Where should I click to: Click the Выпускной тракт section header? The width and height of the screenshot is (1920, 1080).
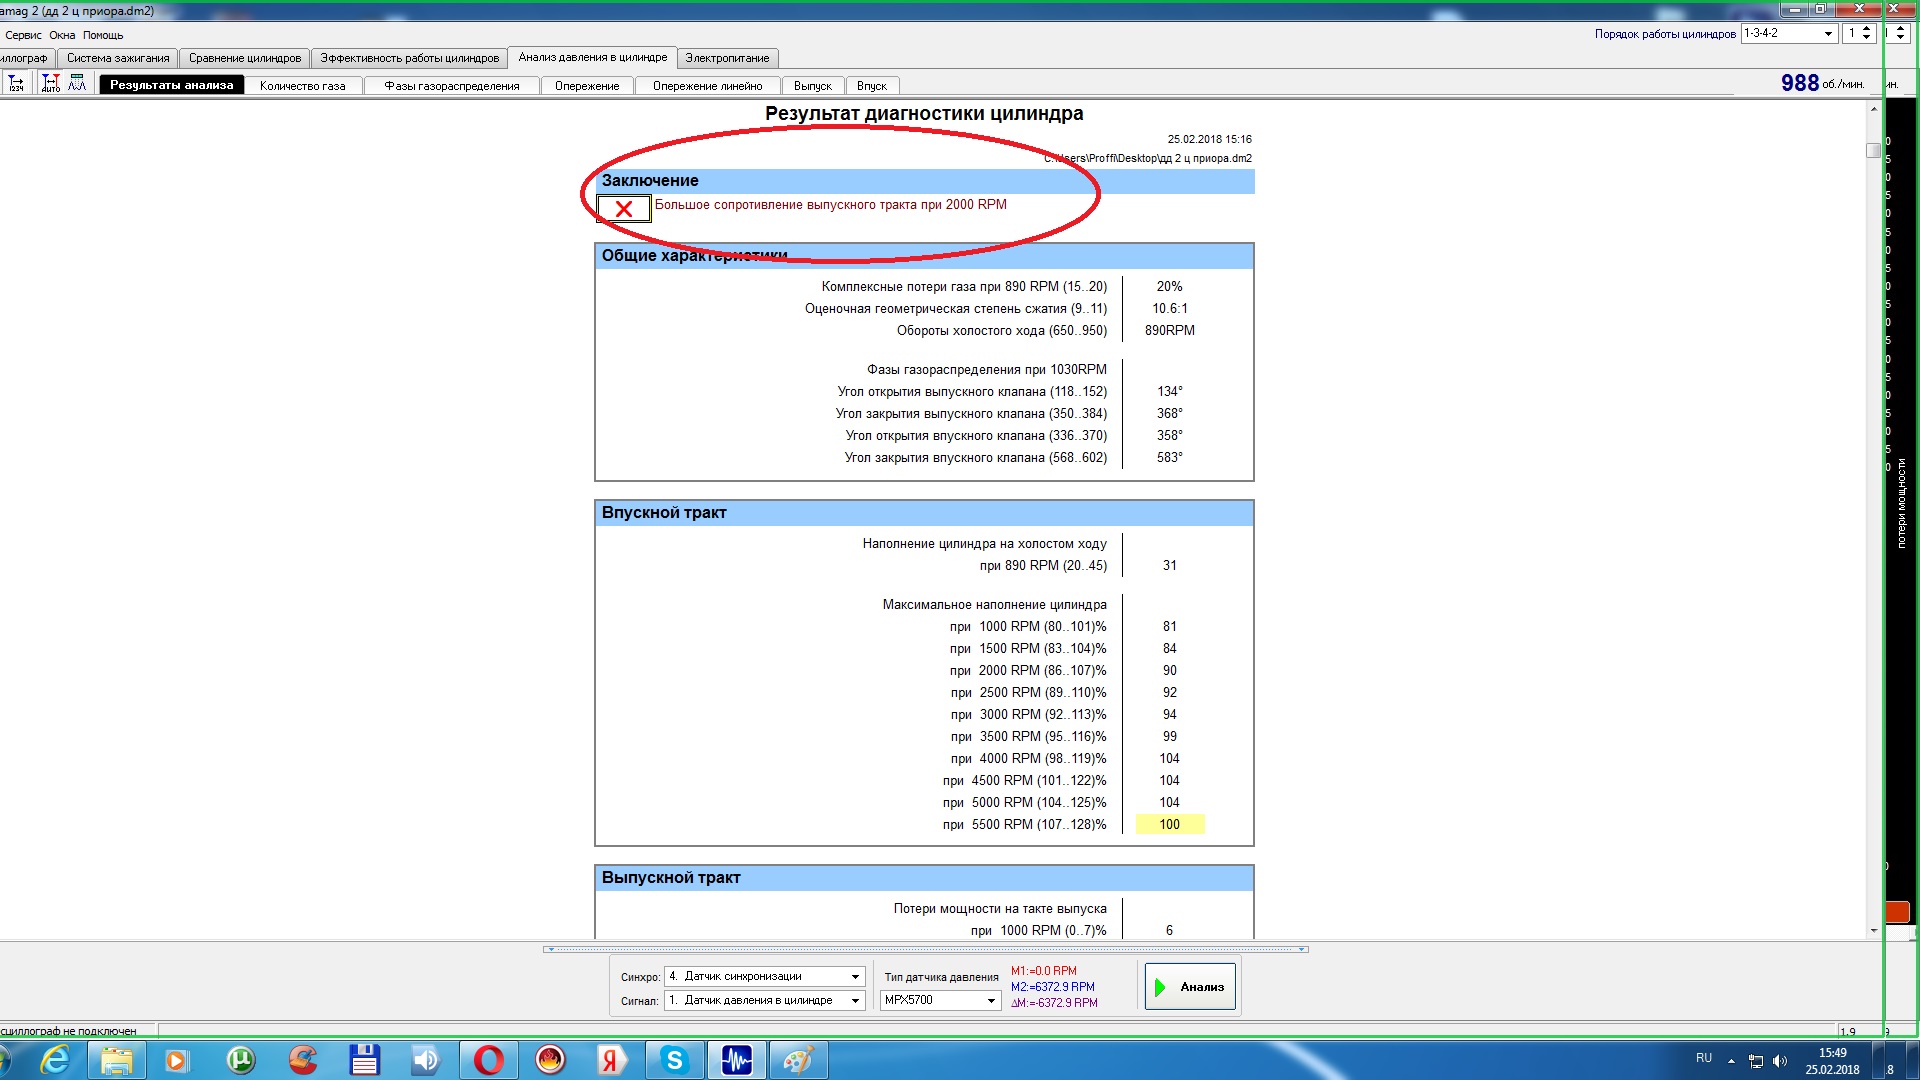[925, 878]
